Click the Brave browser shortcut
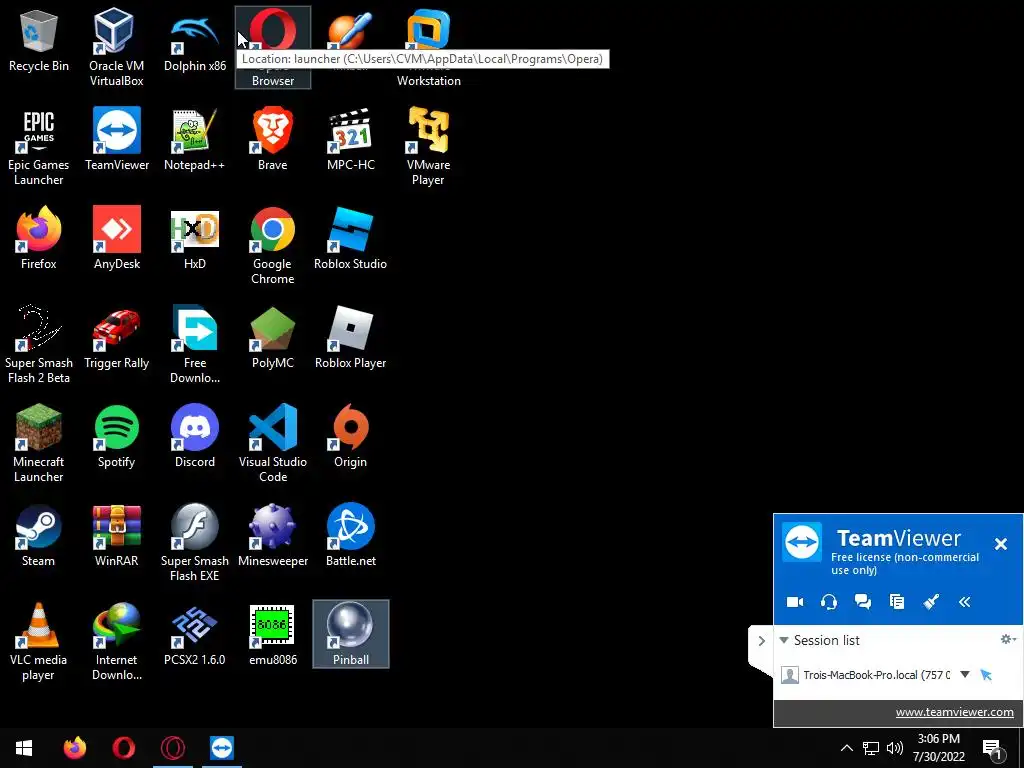Viewport: 1024px width, 768px height. click(x=273, y=140)
